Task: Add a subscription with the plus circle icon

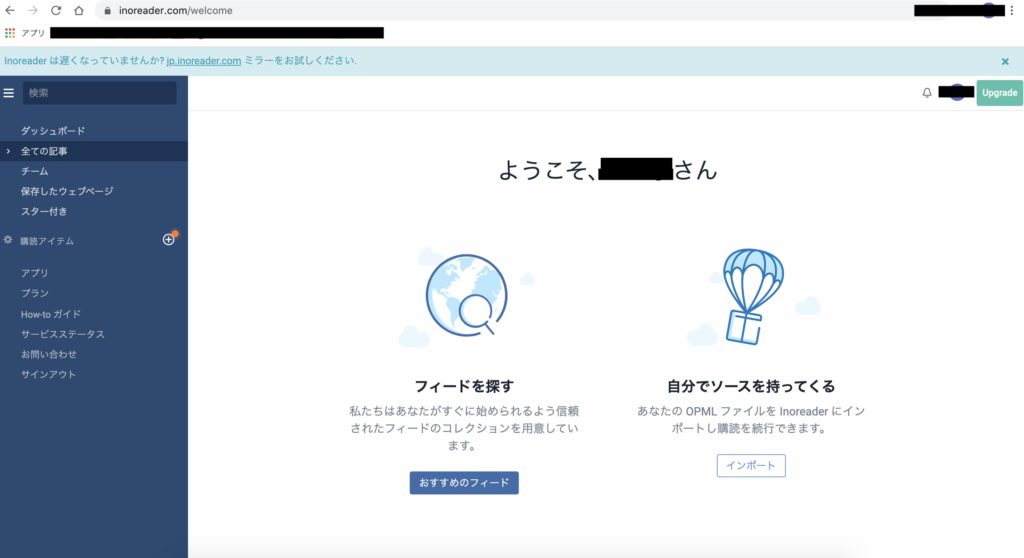Action: (168, 240)
